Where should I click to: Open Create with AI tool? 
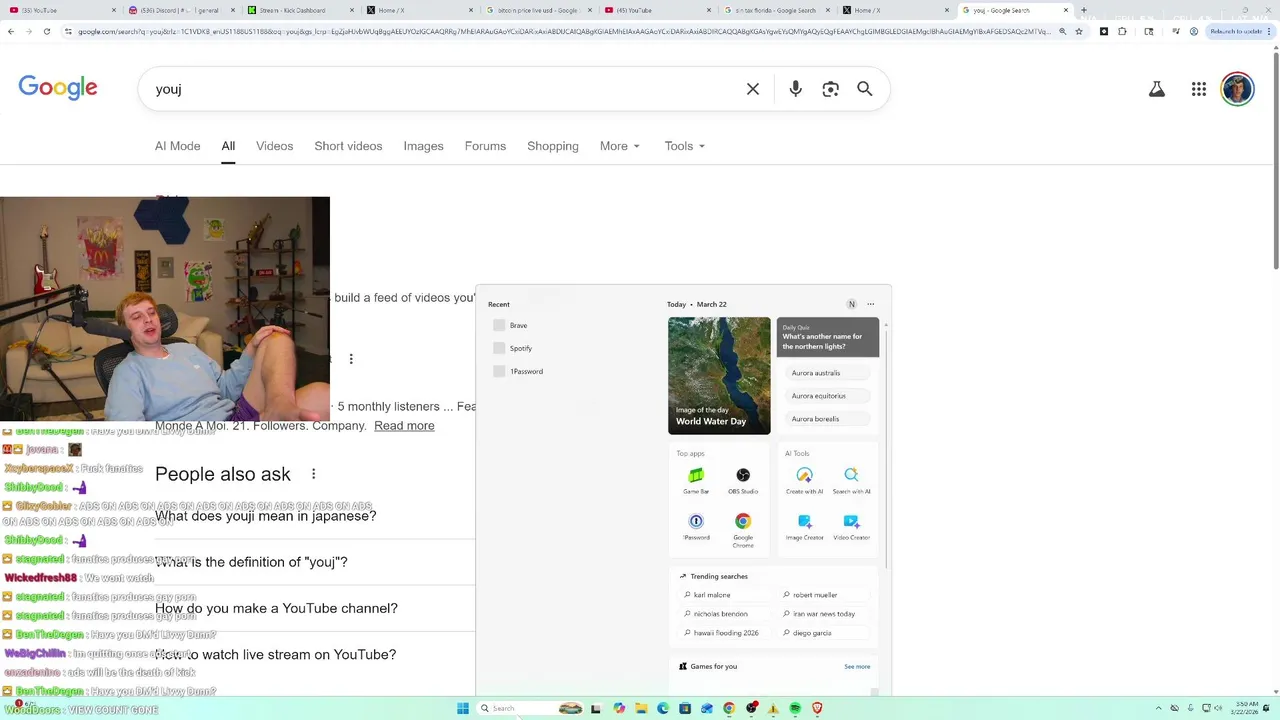coord(804,480)
